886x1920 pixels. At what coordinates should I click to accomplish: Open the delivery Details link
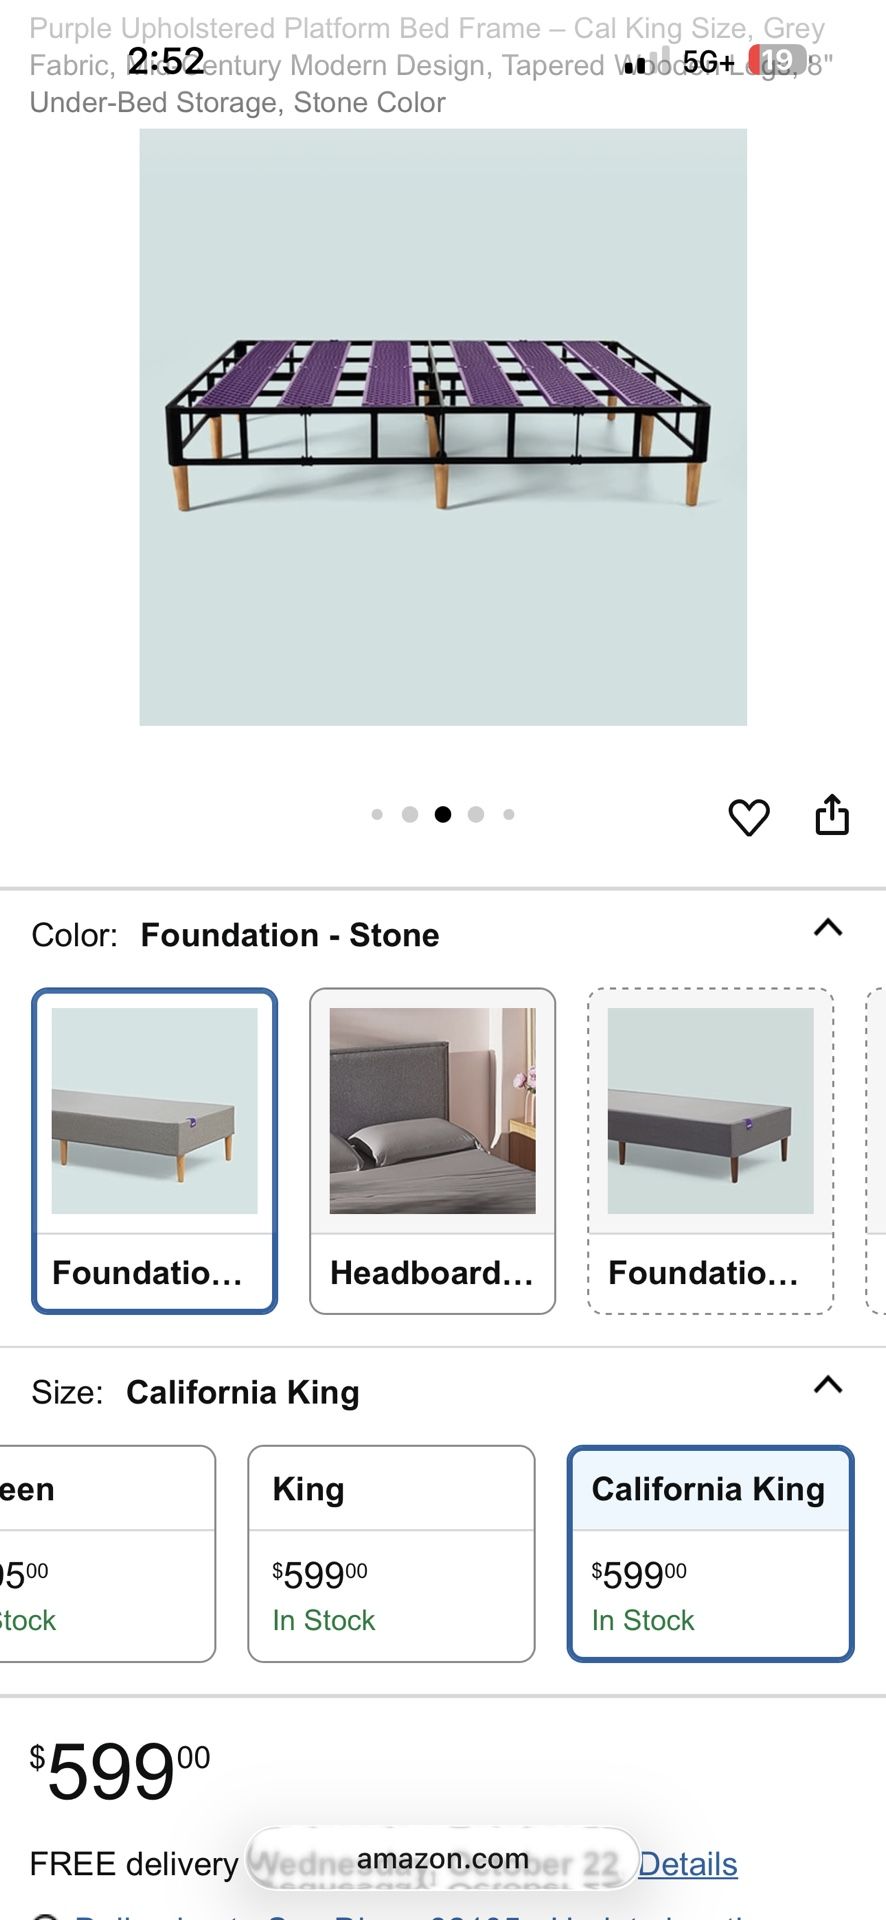pyautogui.click(x=688, y=1864)
